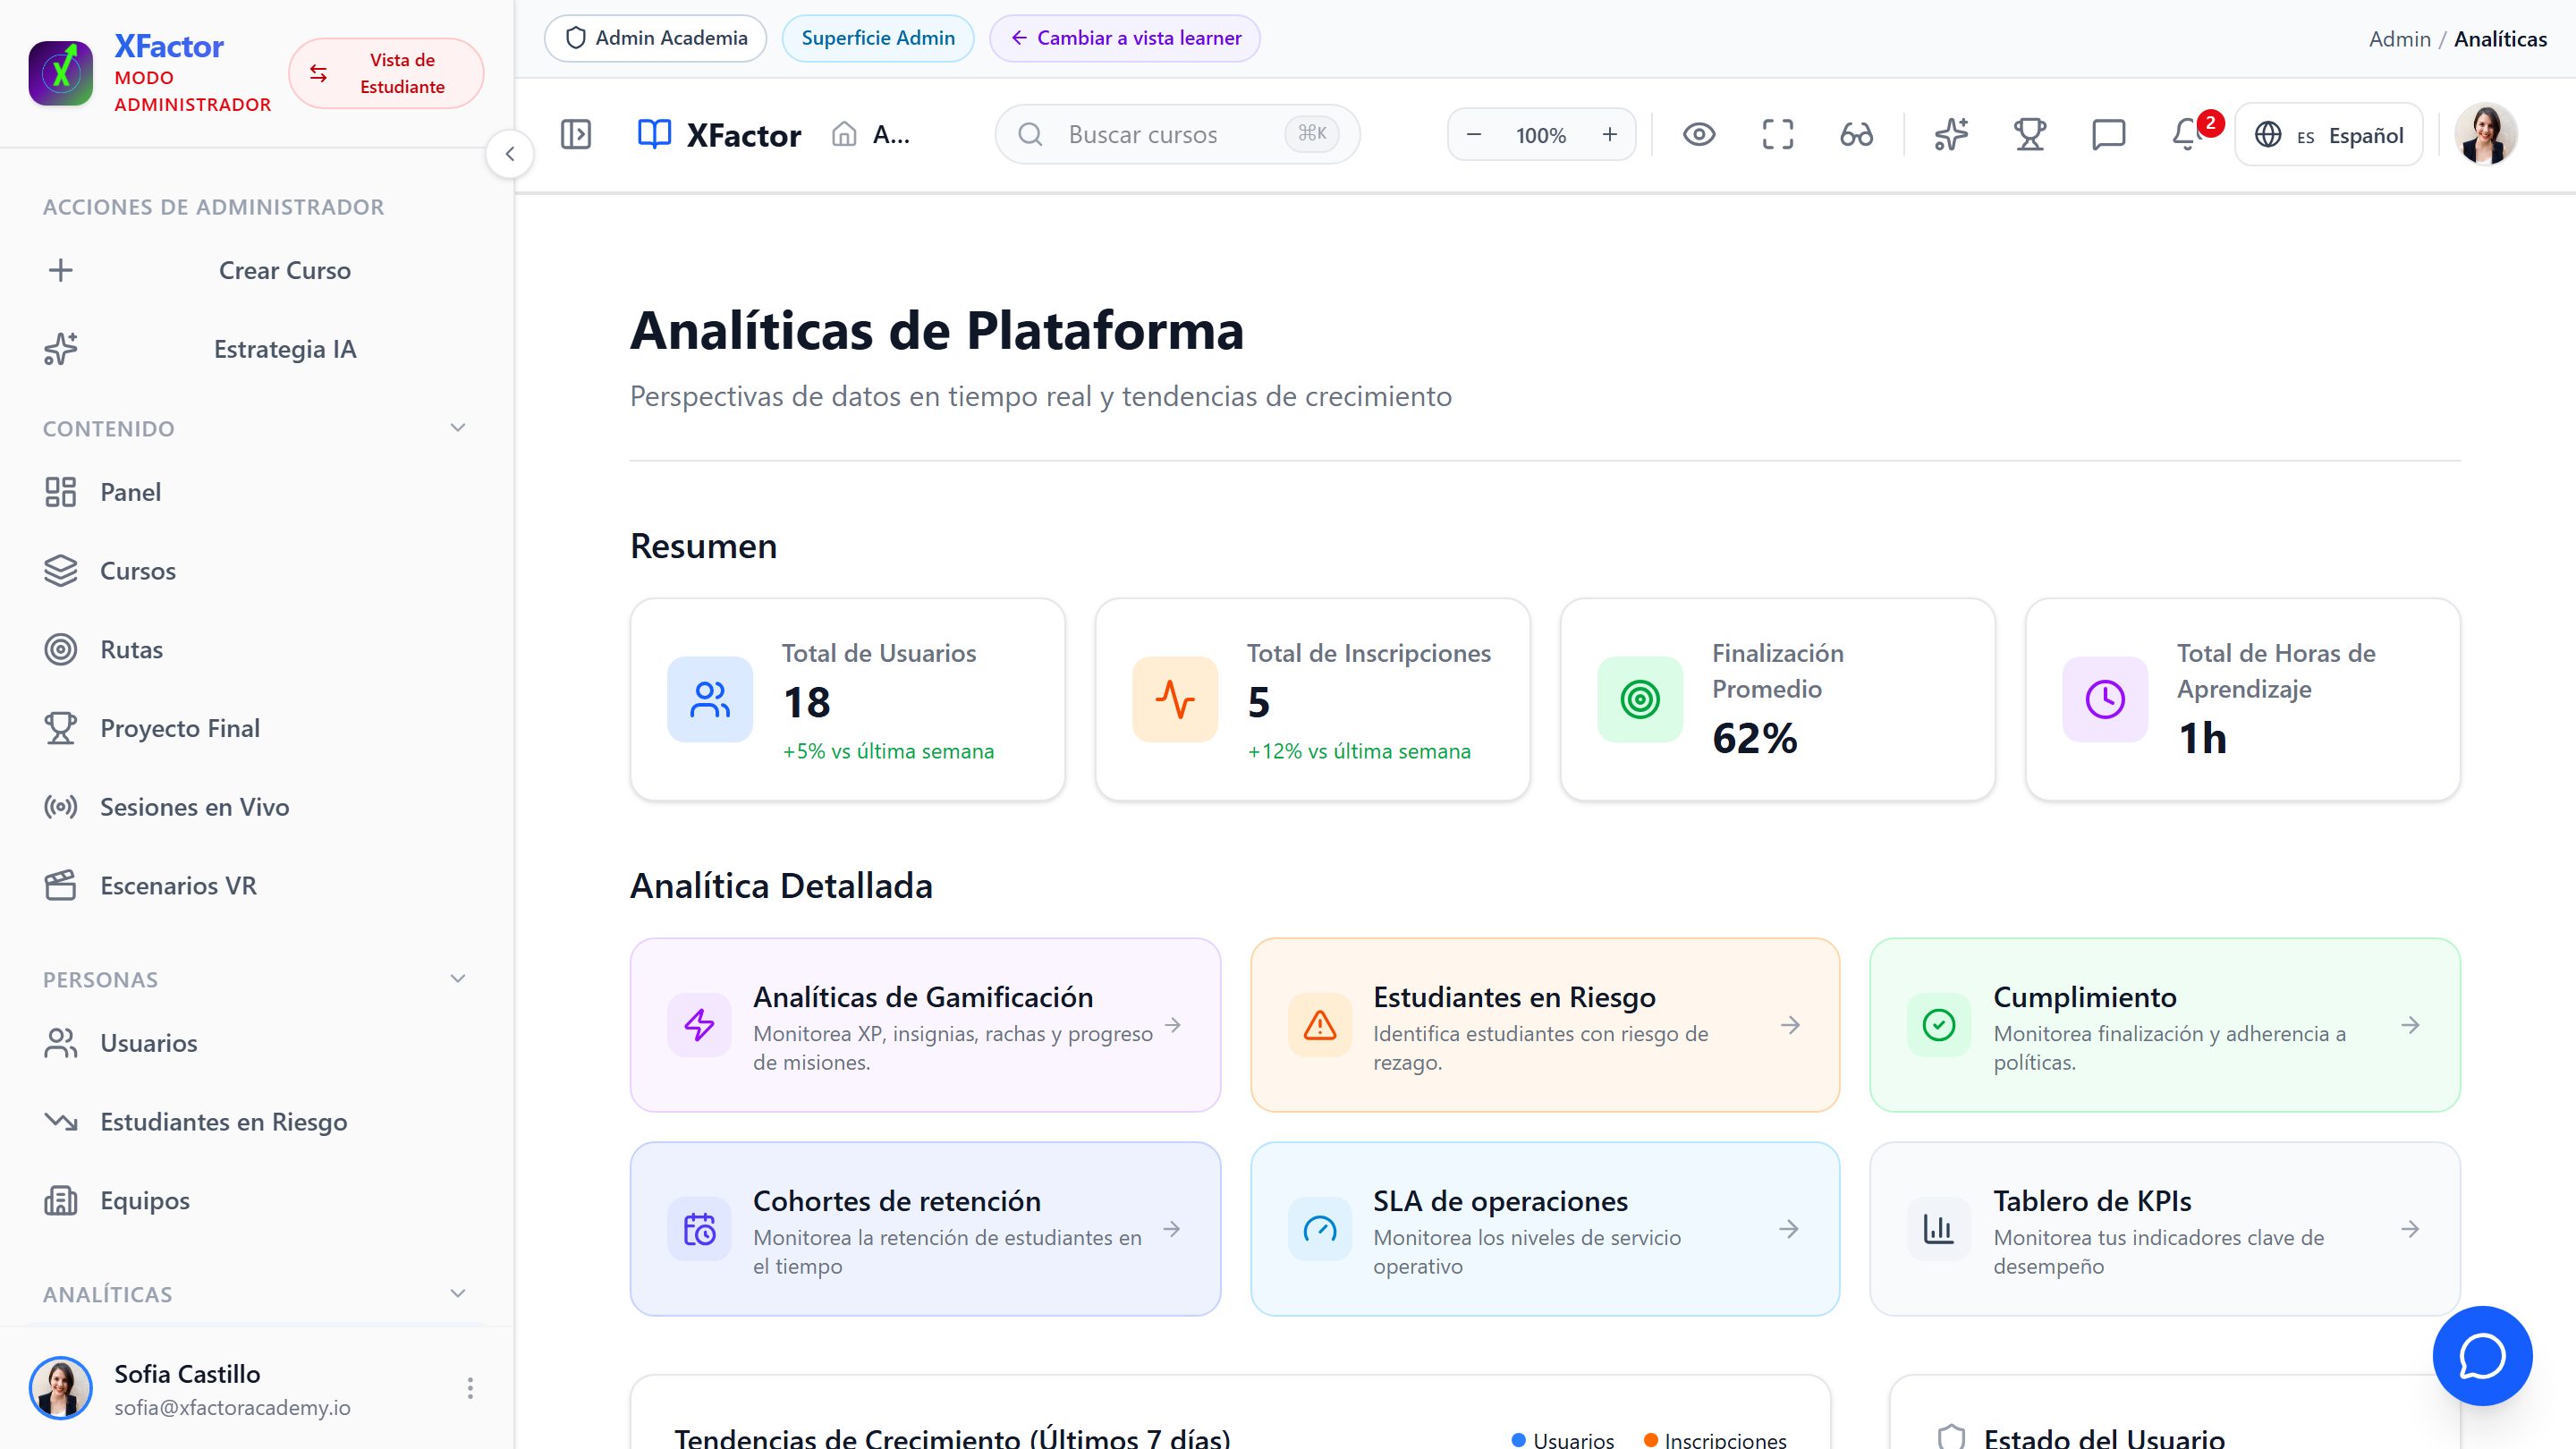
Task: Open Analíticas de Gamificación card
Action: click(x=925, y=1025)
